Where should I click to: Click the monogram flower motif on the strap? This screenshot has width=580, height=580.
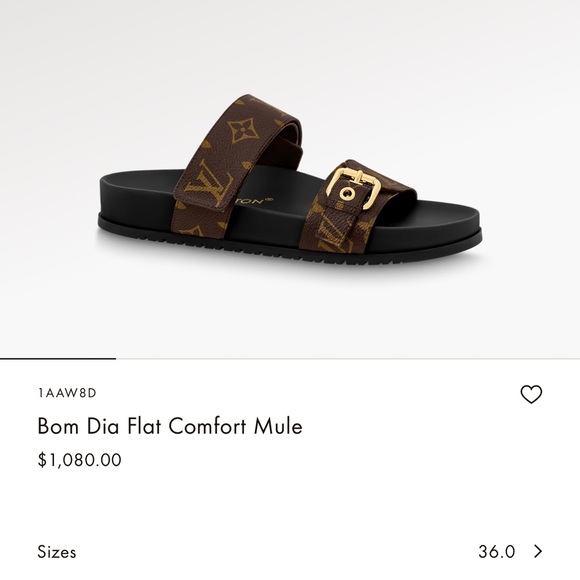coord(242,130)
